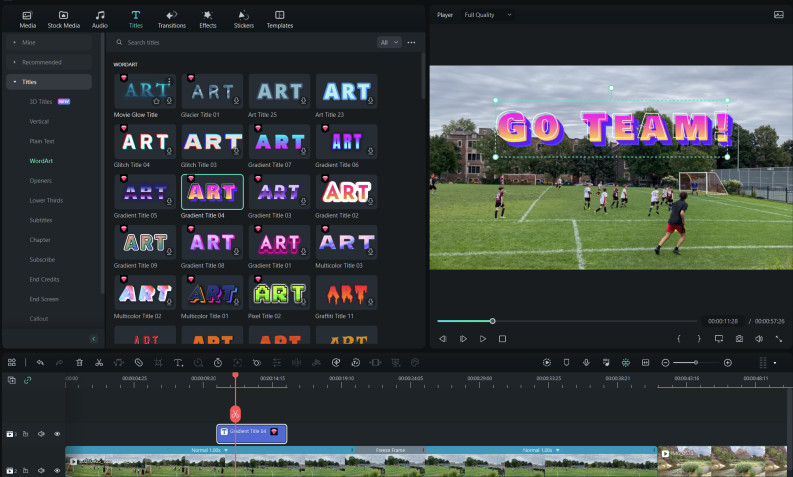Select the Gradient Title 04 clip on timeline
This screenshot has height=477, width=793.
(x=251, y=433)
